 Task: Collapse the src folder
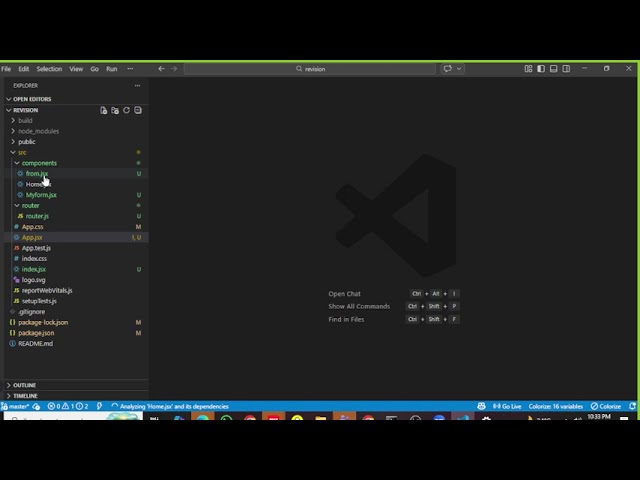tap(76, 152)
